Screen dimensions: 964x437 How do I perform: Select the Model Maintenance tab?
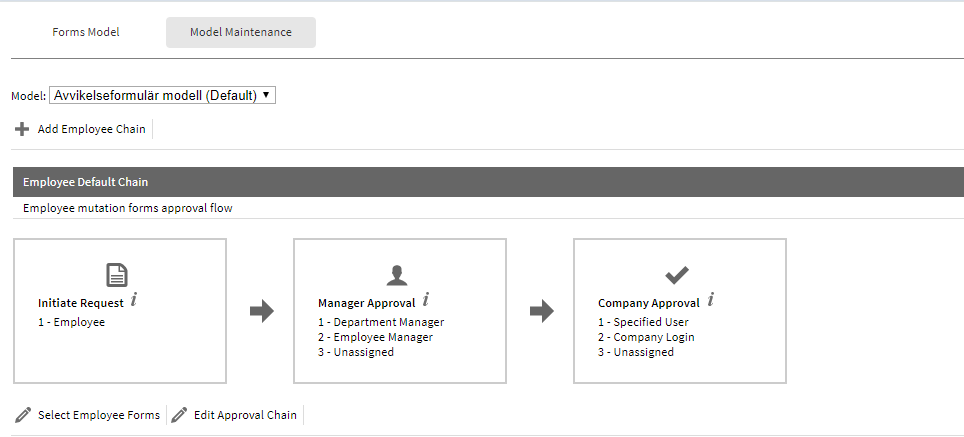[x=241, y=32]
